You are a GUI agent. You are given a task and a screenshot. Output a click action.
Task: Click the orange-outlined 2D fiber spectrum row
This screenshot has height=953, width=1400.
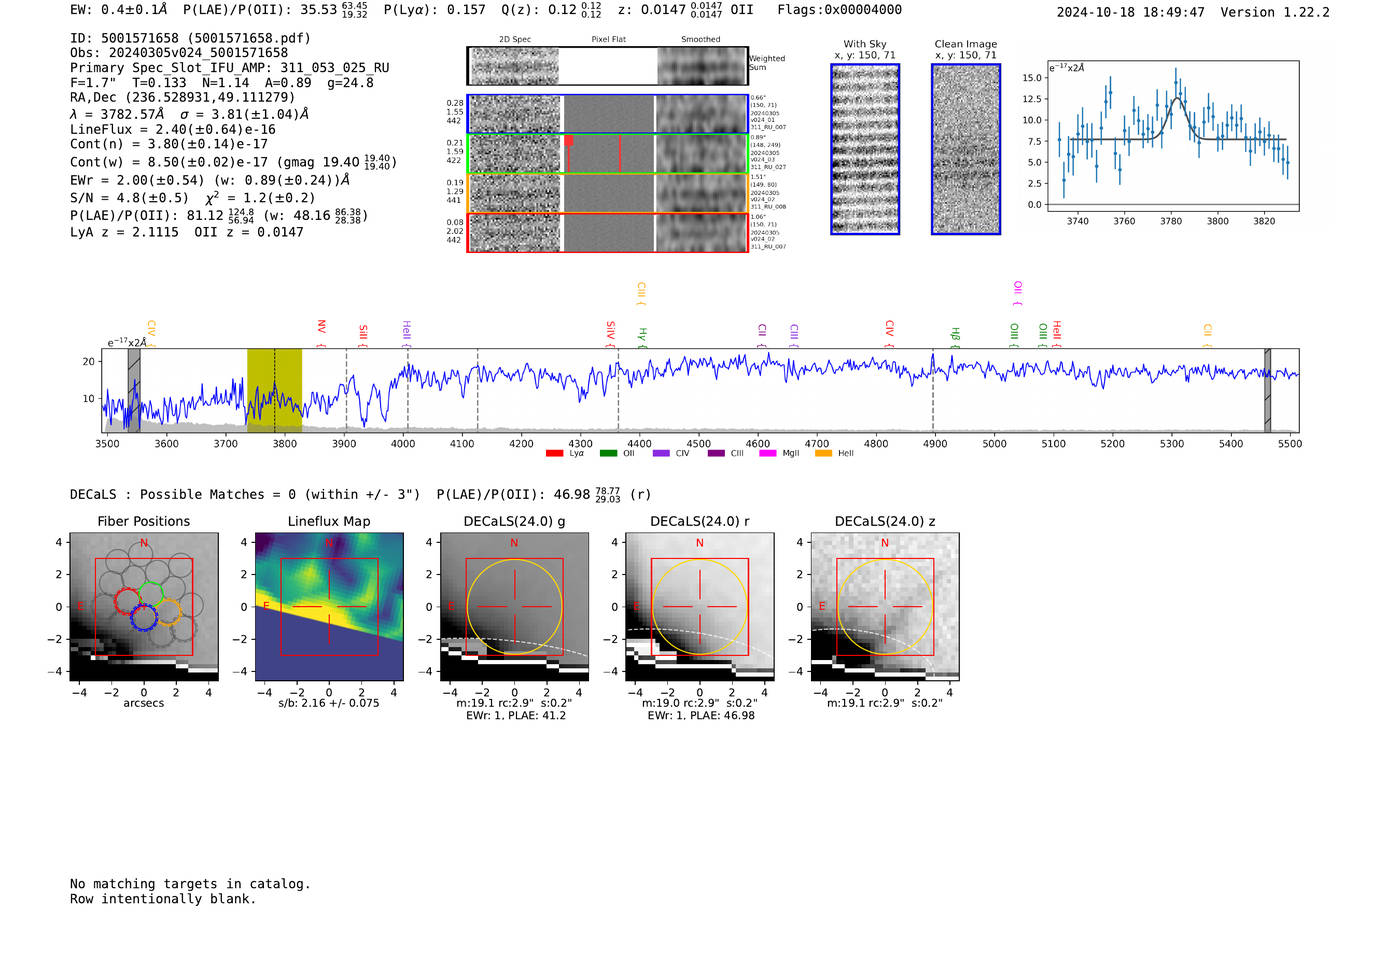[607, 193]
